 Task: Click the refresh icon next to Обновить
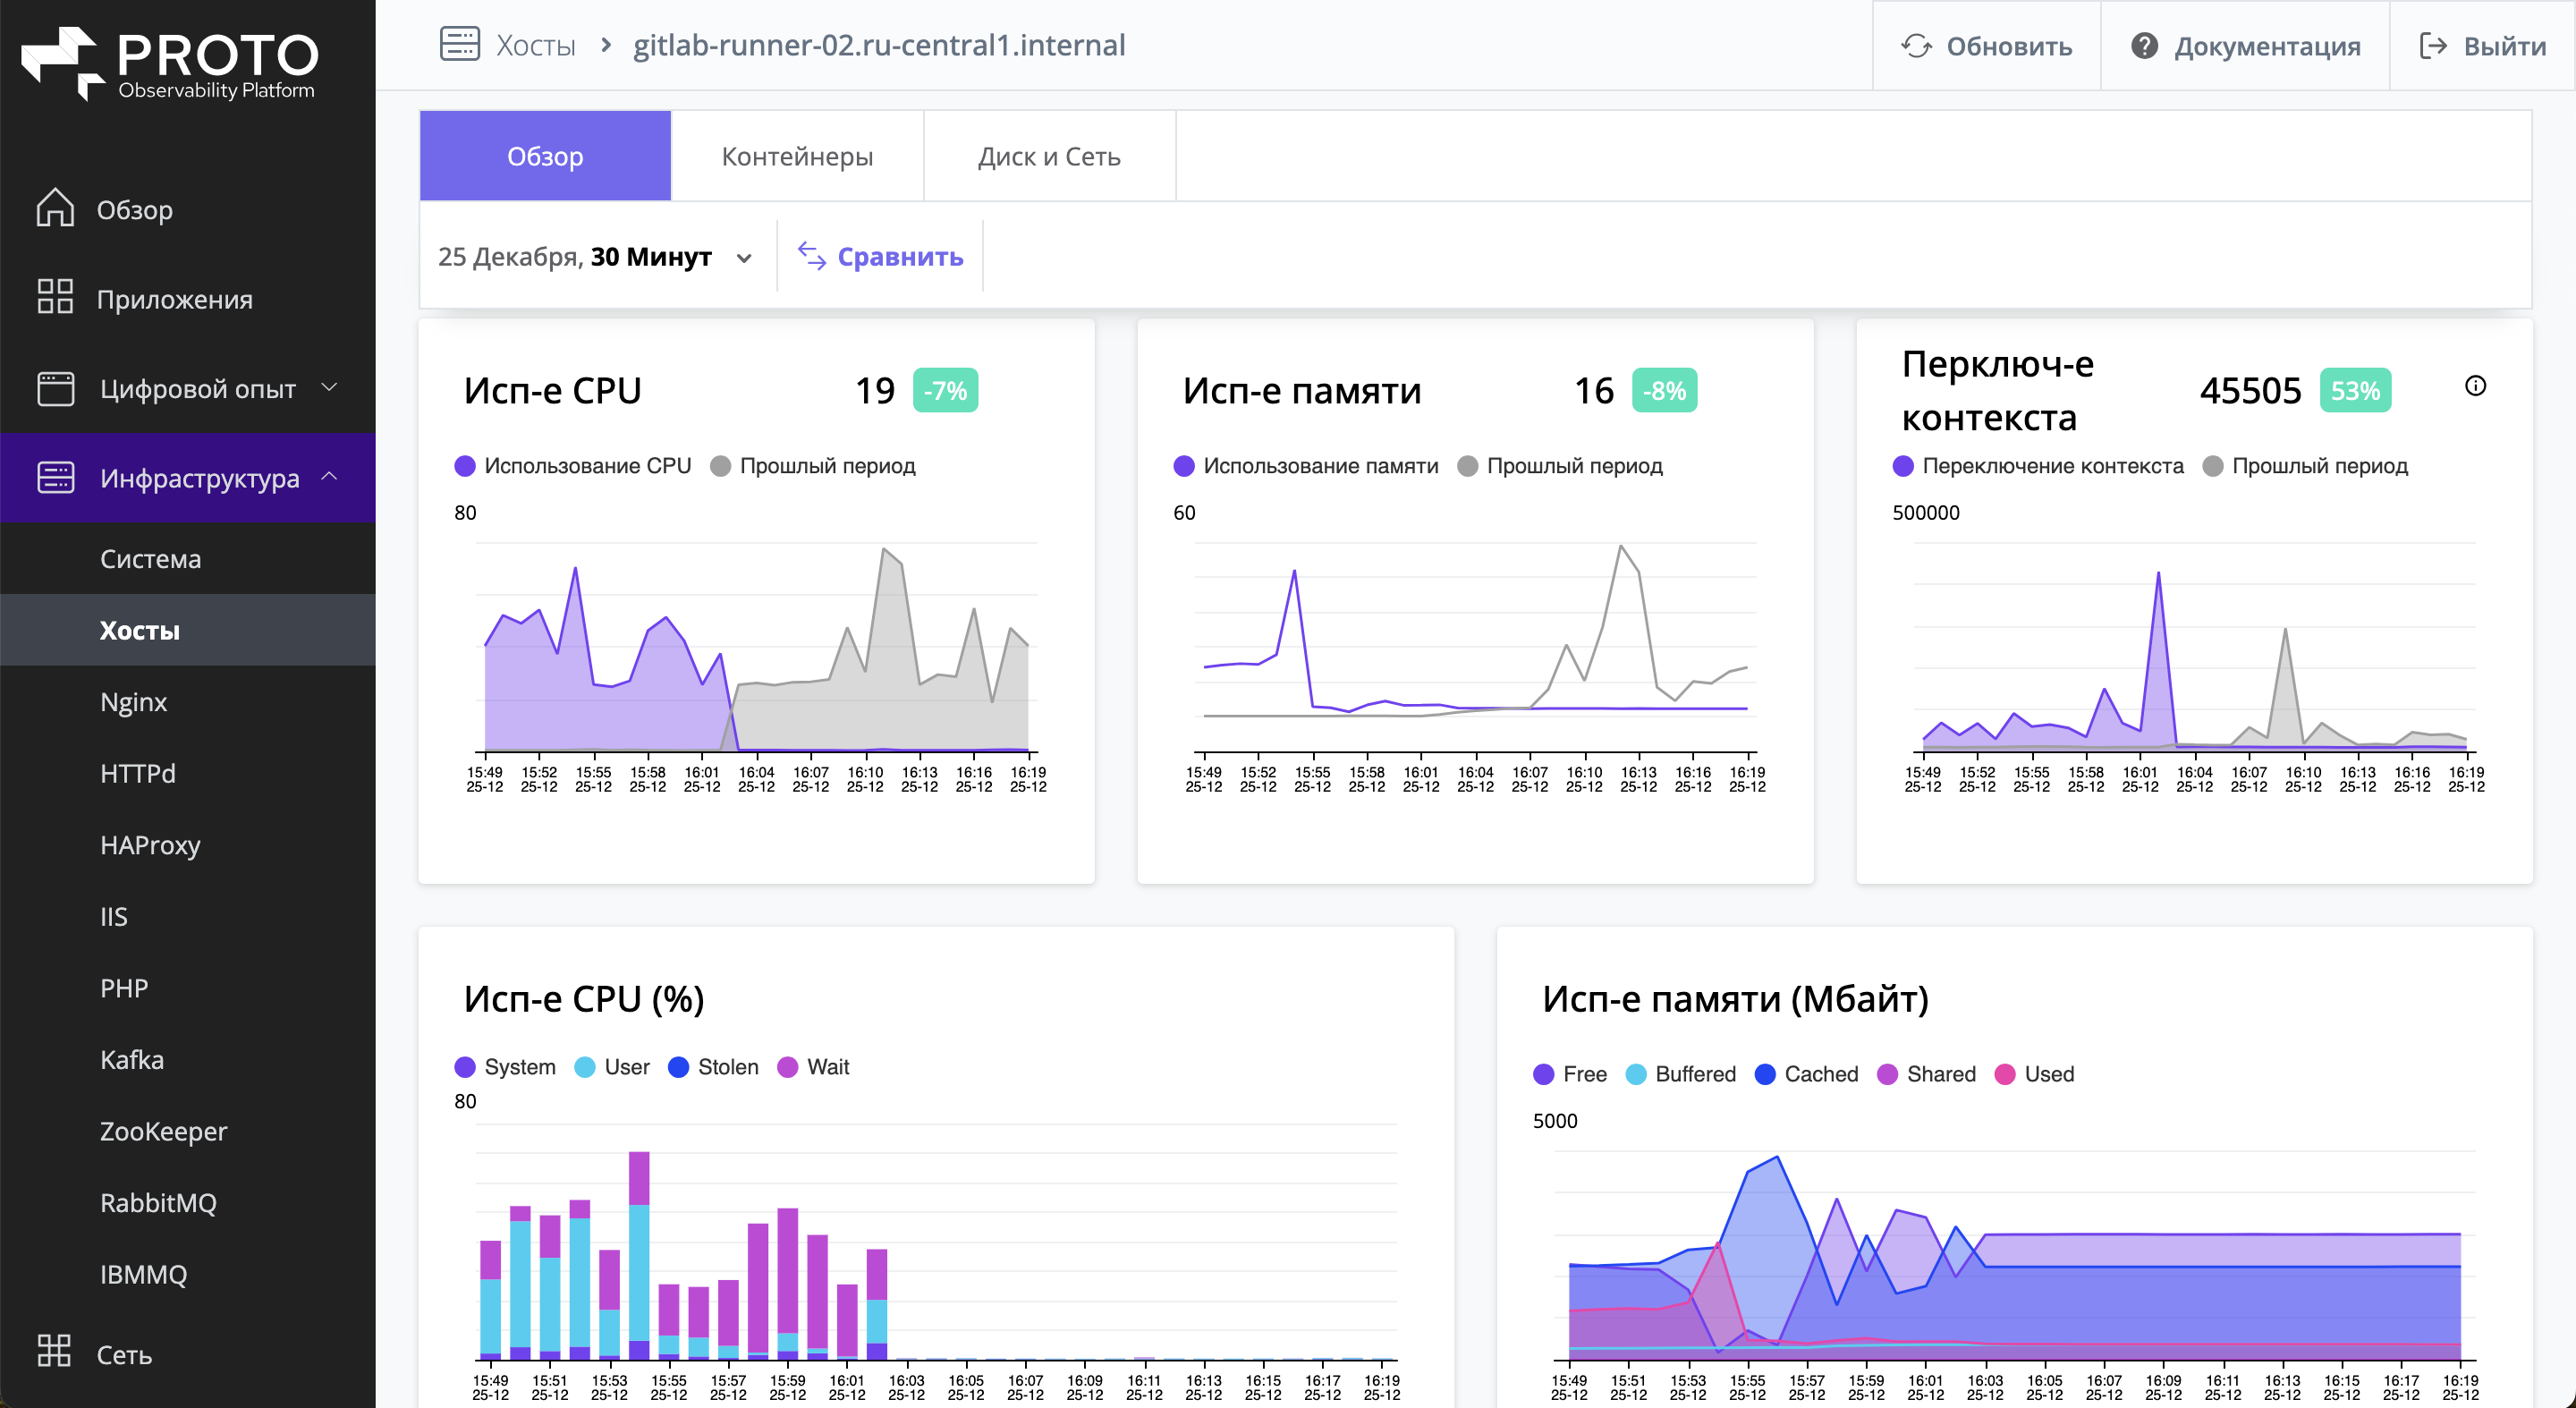[x=1915, y=46]
